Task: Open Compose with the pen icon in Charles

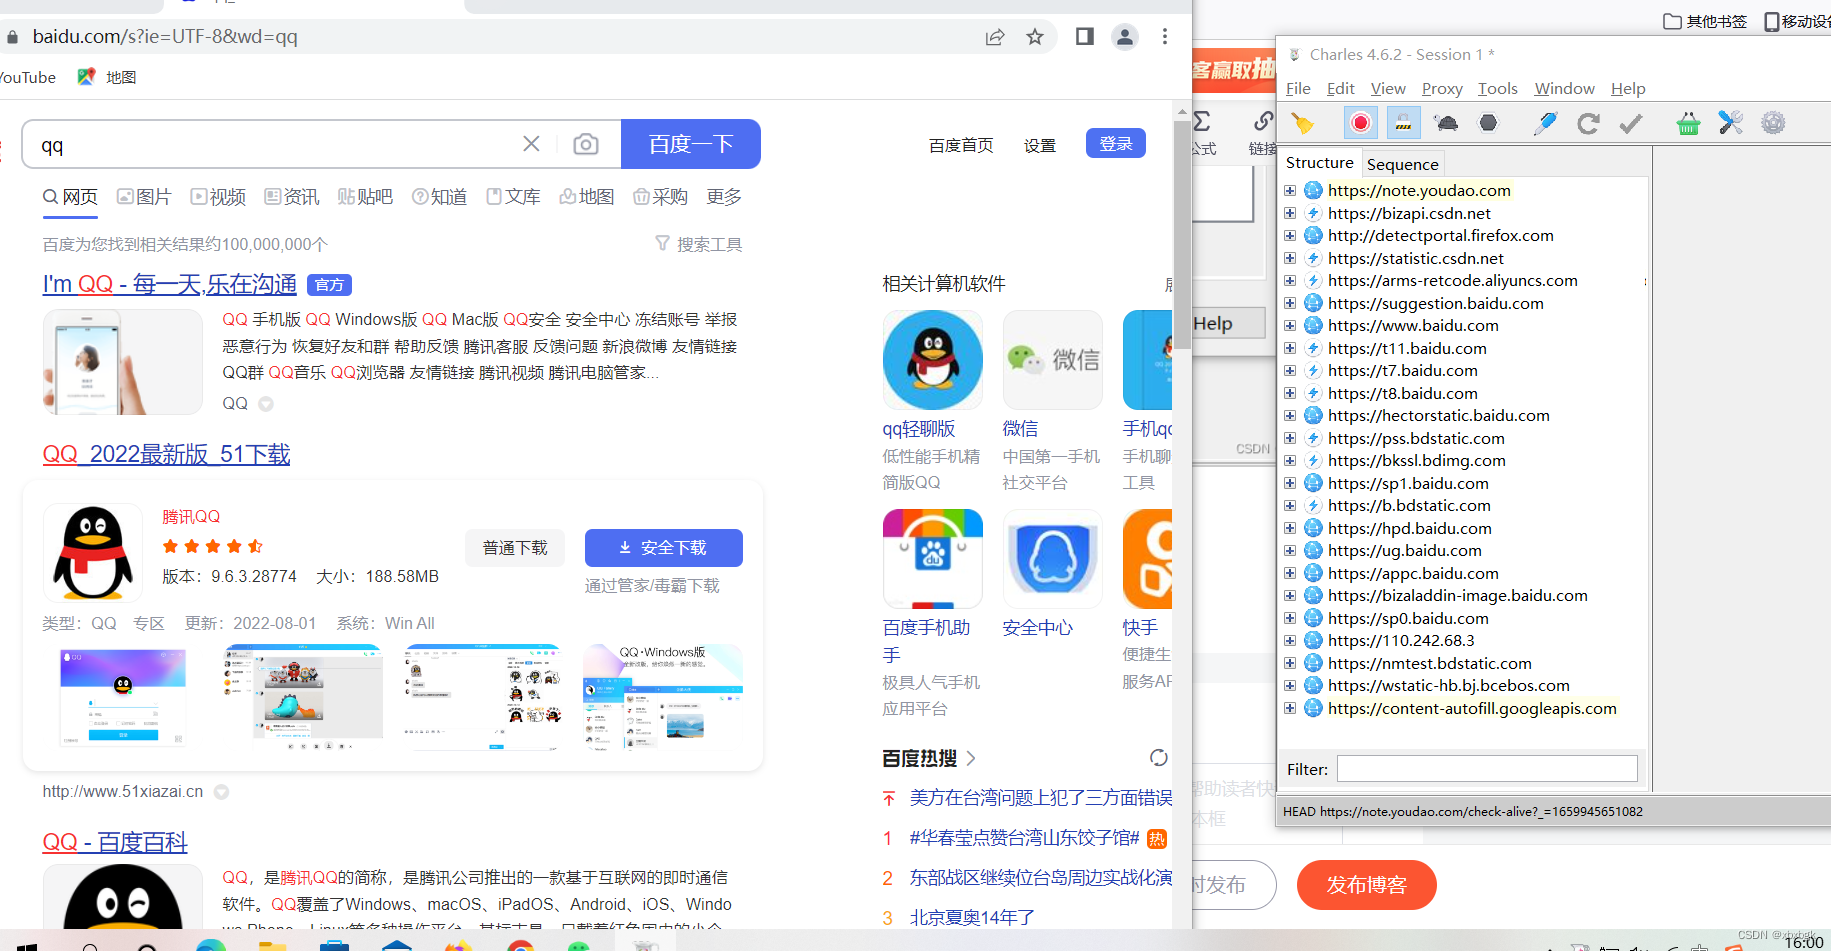Action: [1545, 123]
